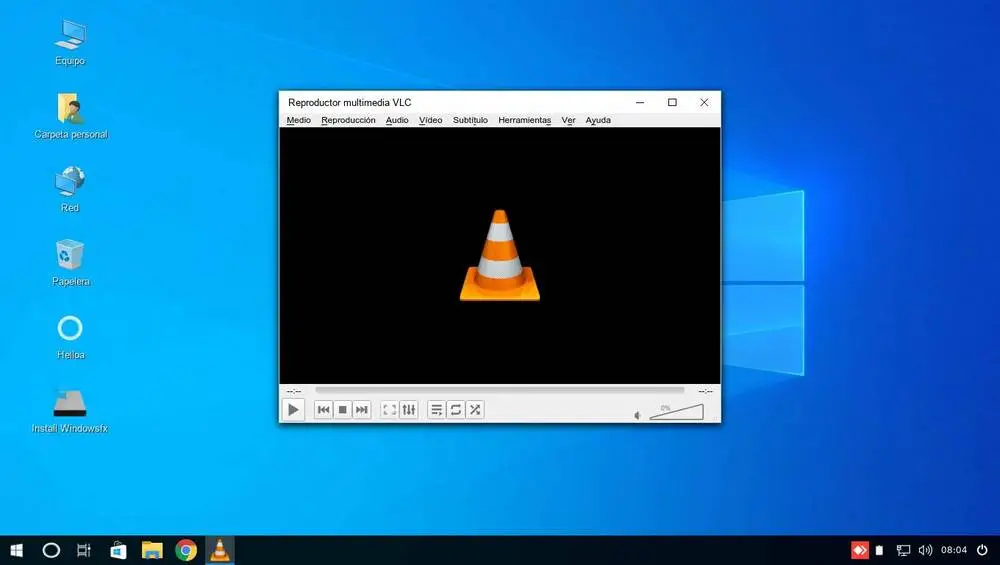The image size is (1000, 565).
Task: Open Task View in the taskbar
Action: [x=84, y=550]
